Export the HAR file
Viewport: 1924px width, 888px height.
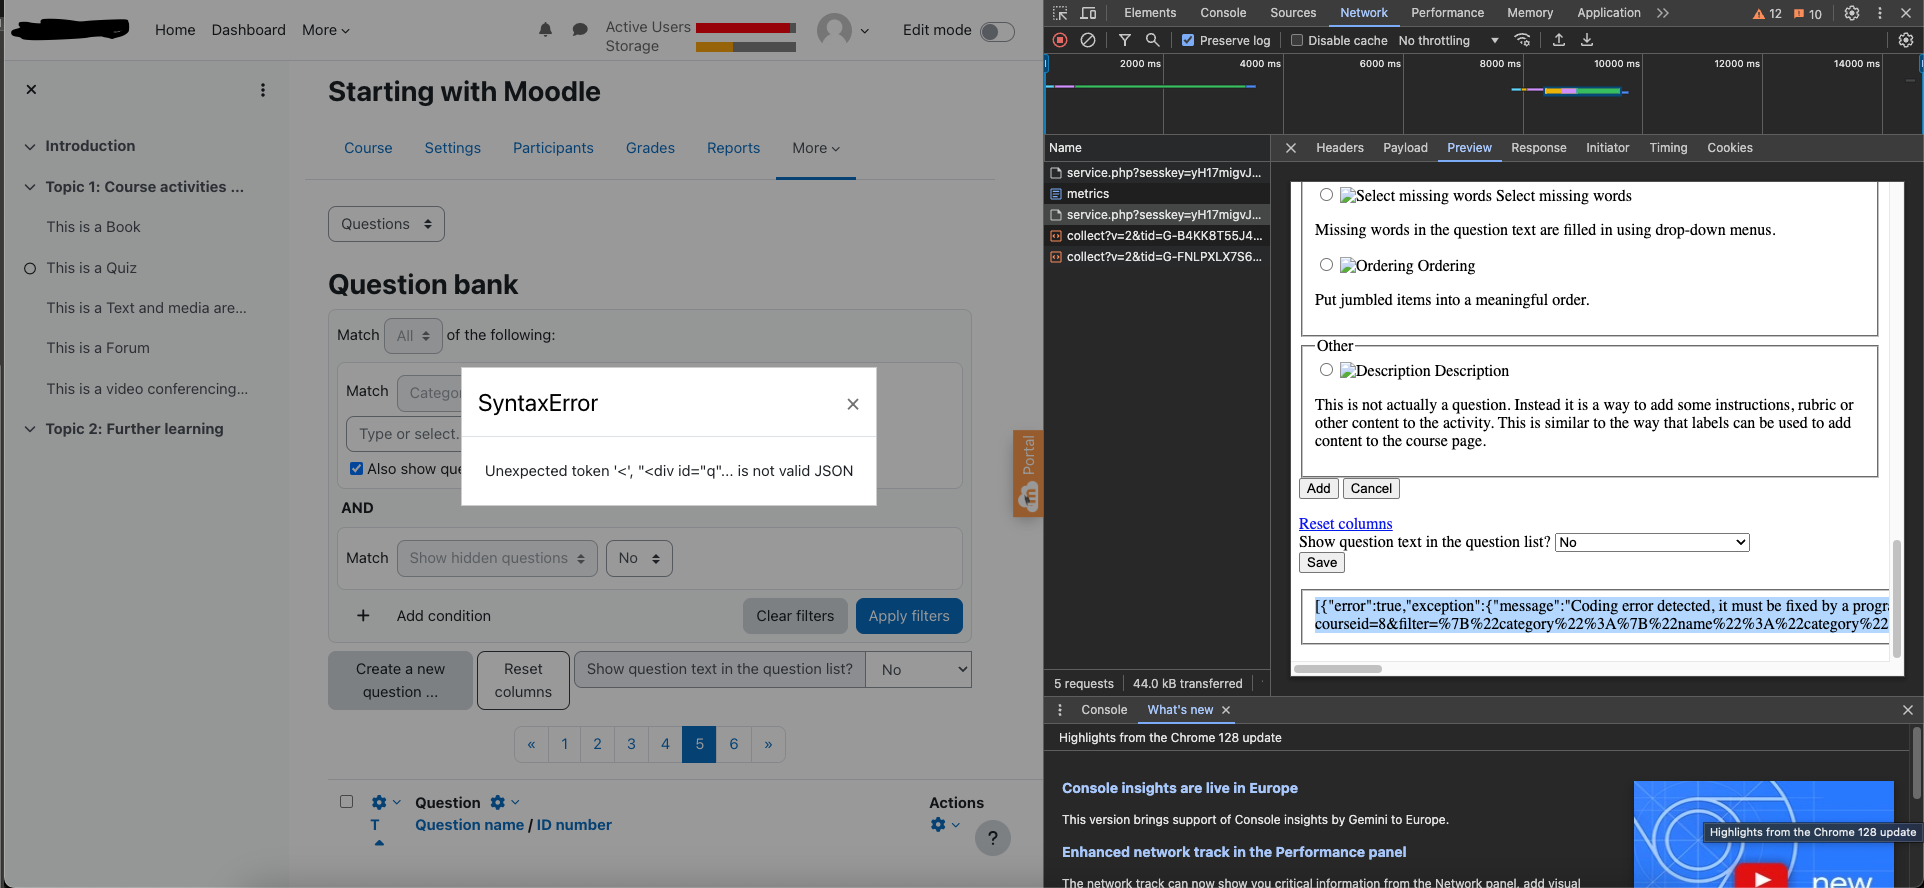[1587, 40]
